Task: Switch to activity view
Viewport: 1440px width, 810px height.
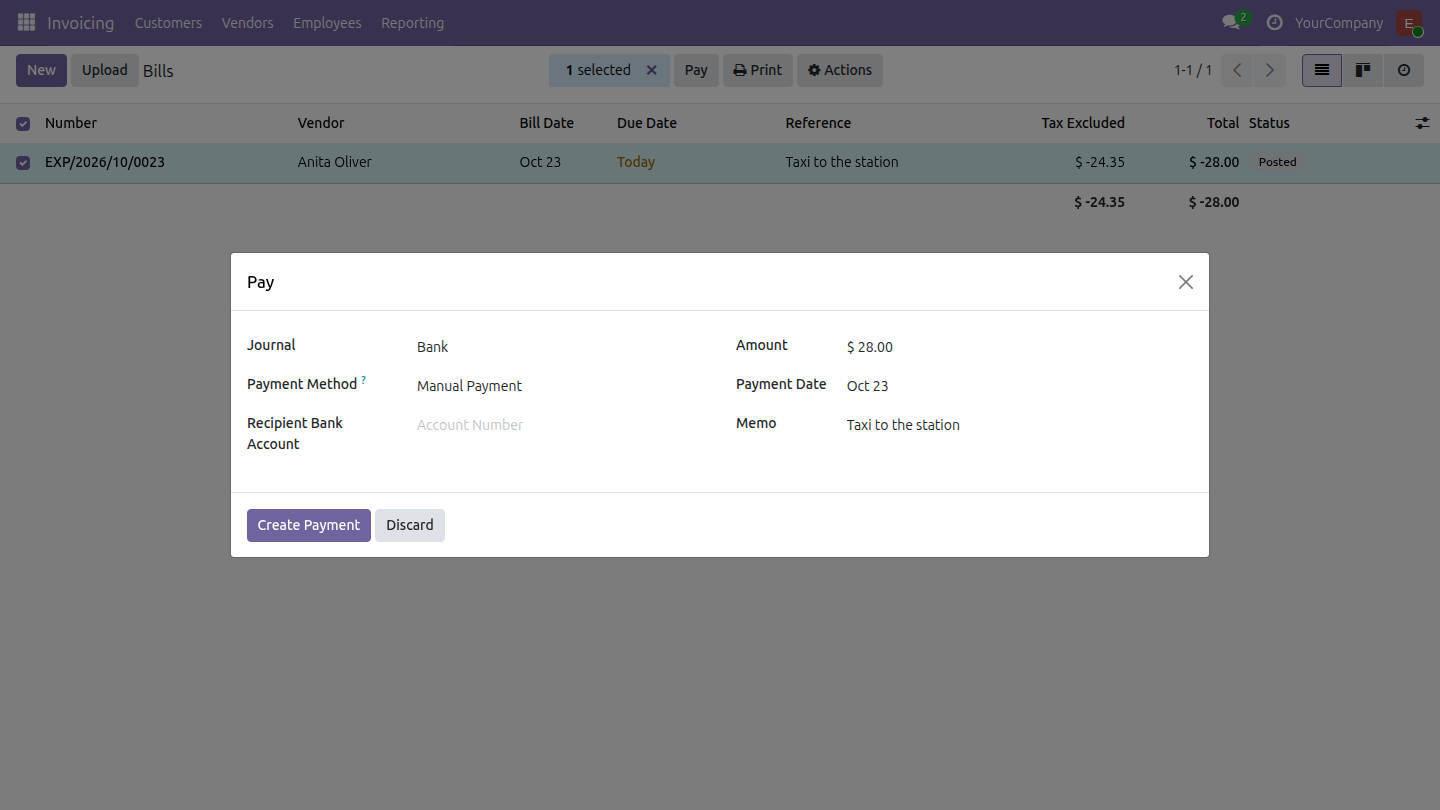Action: click(1404, 70)
